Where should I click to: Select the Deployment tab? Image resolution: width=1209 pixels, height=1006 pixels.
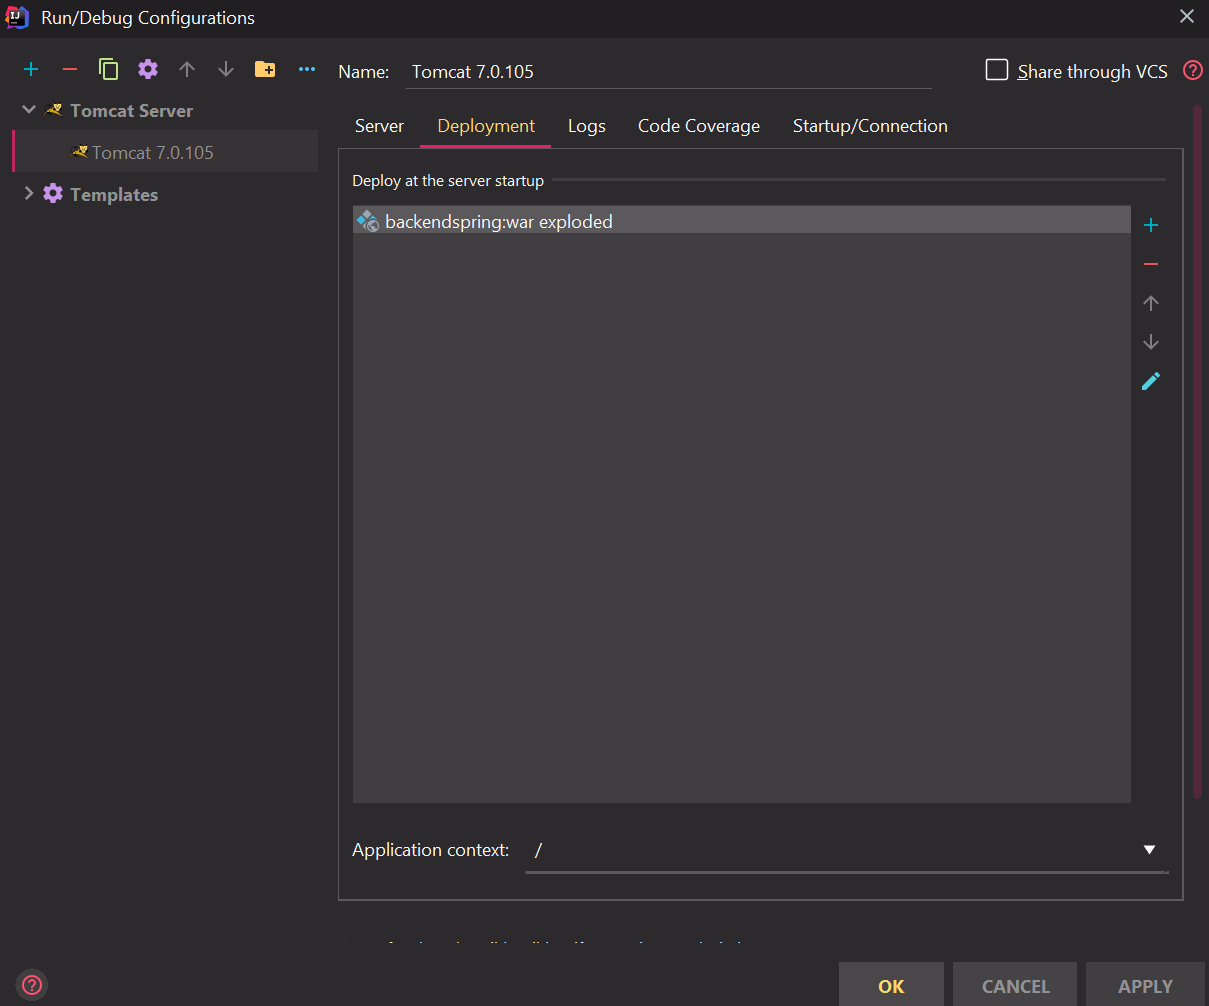(x=486, y=126)
